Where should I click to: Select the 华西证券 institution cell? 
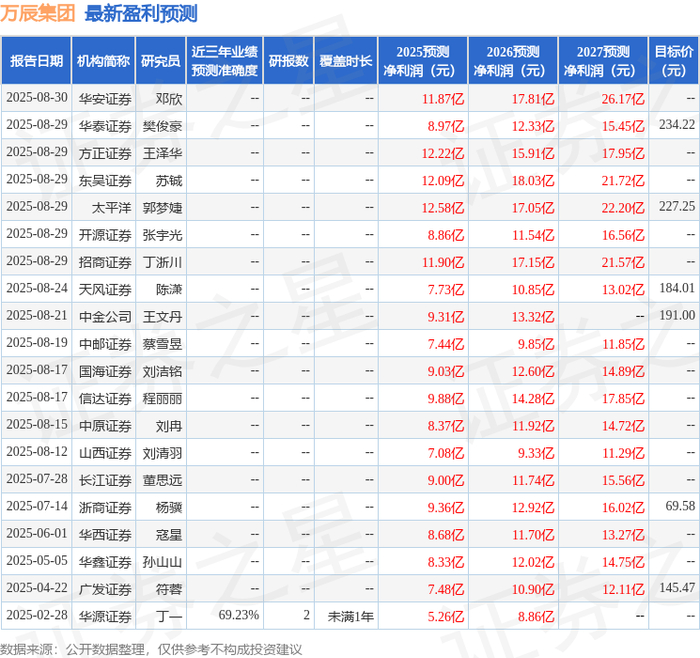tap(105, 534)
